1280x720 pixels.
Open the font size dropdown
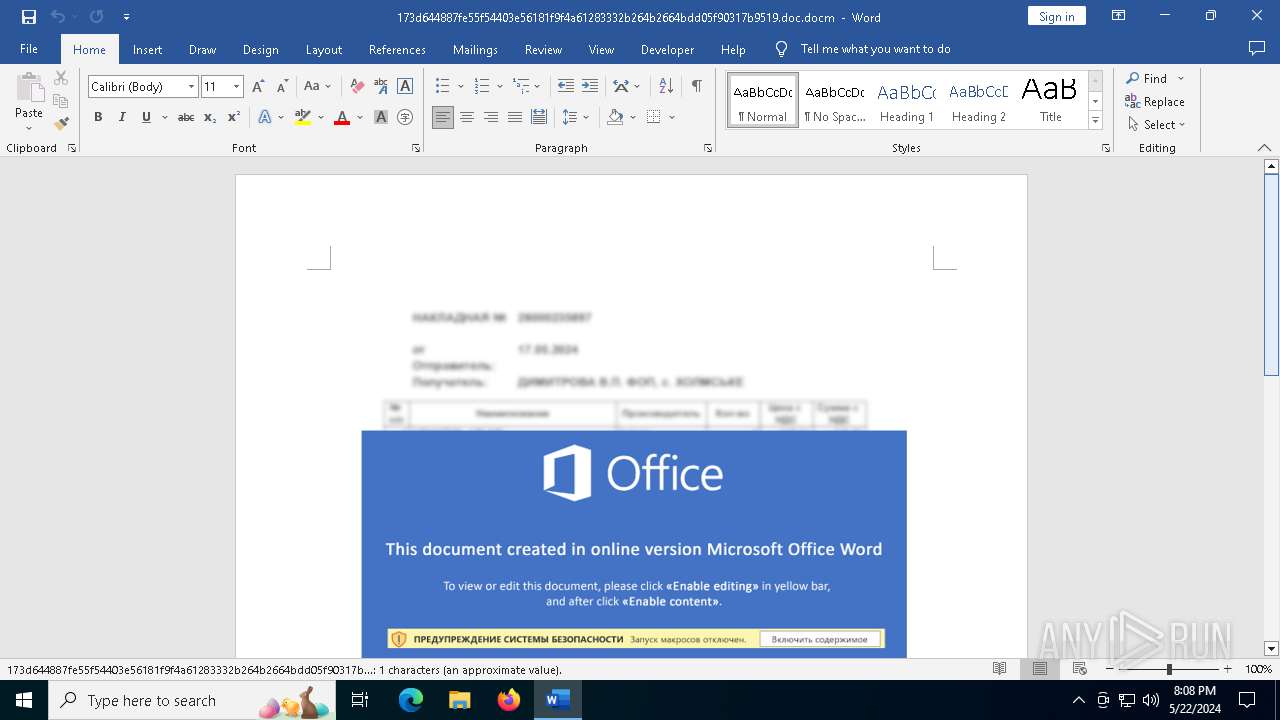pos(236,87)
